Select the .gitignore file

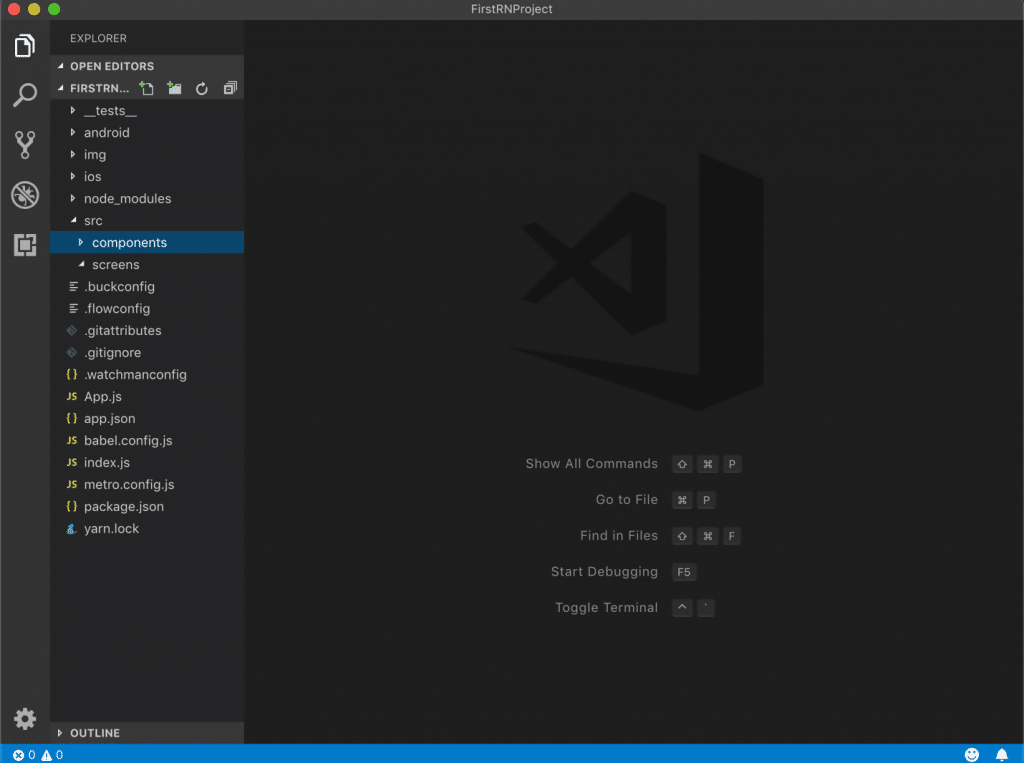(x=112, y=353)
